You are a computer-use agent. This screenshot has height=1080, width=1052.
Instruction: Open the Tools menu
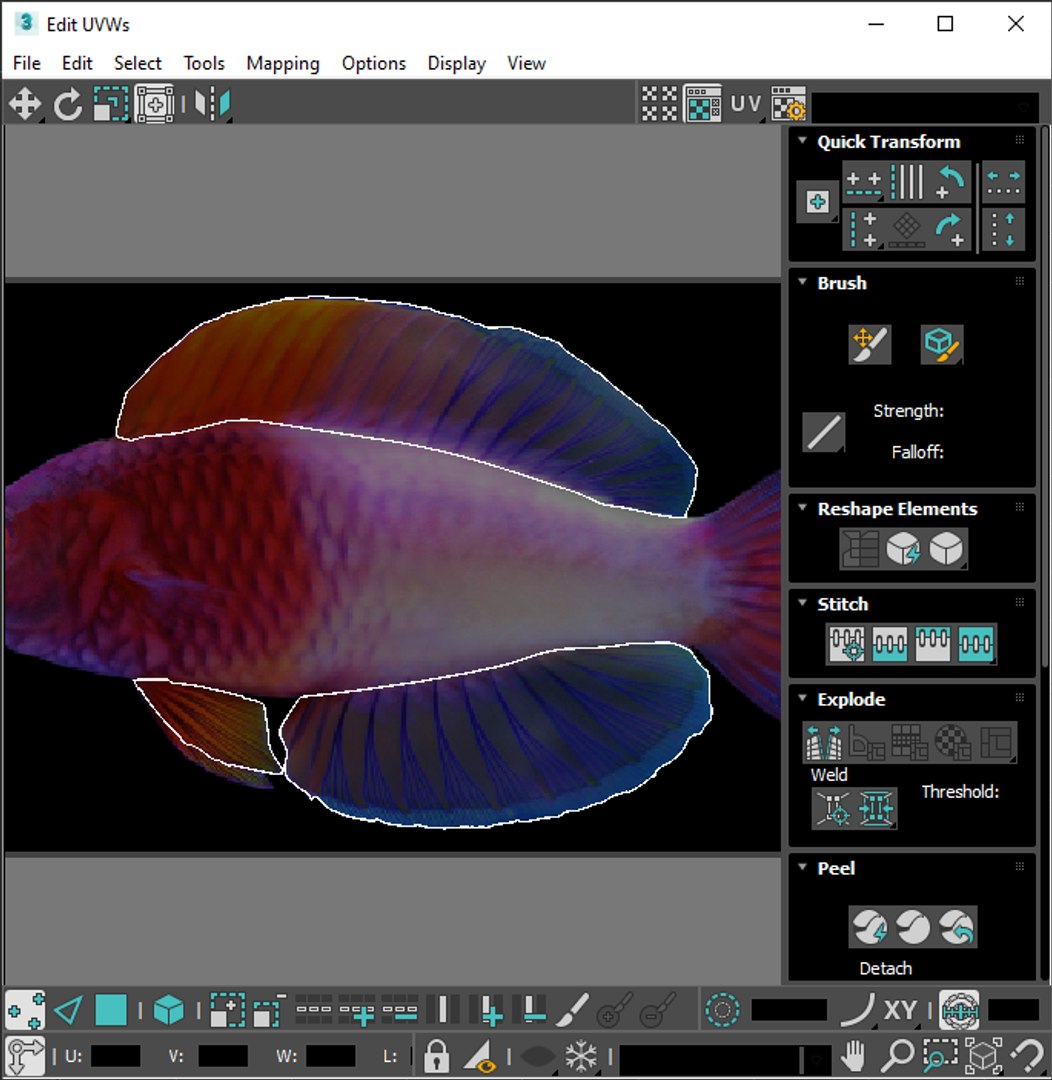[204, 63]
